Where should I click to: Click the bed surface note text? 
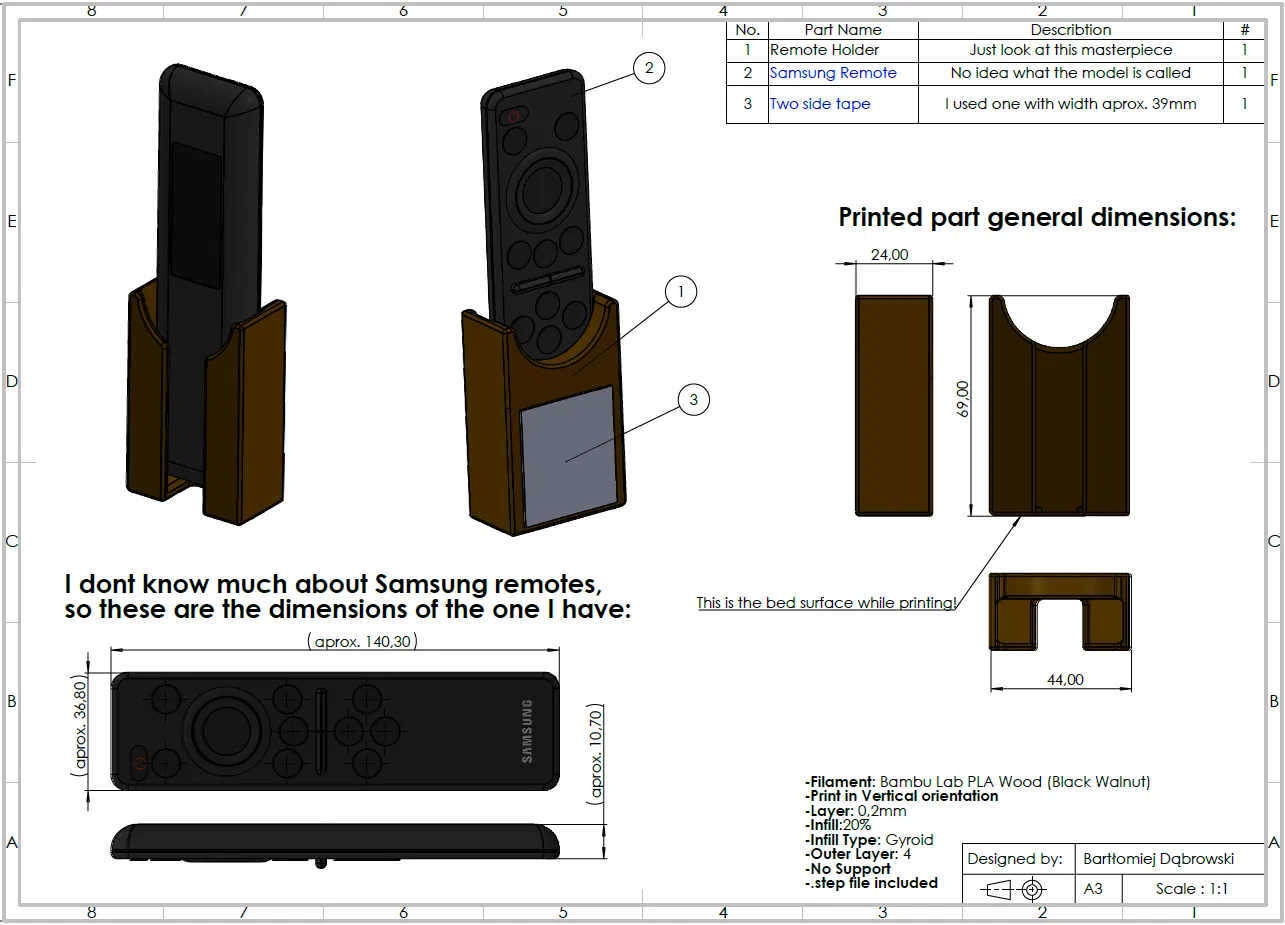pyautogui.click(x=826, y=603)
